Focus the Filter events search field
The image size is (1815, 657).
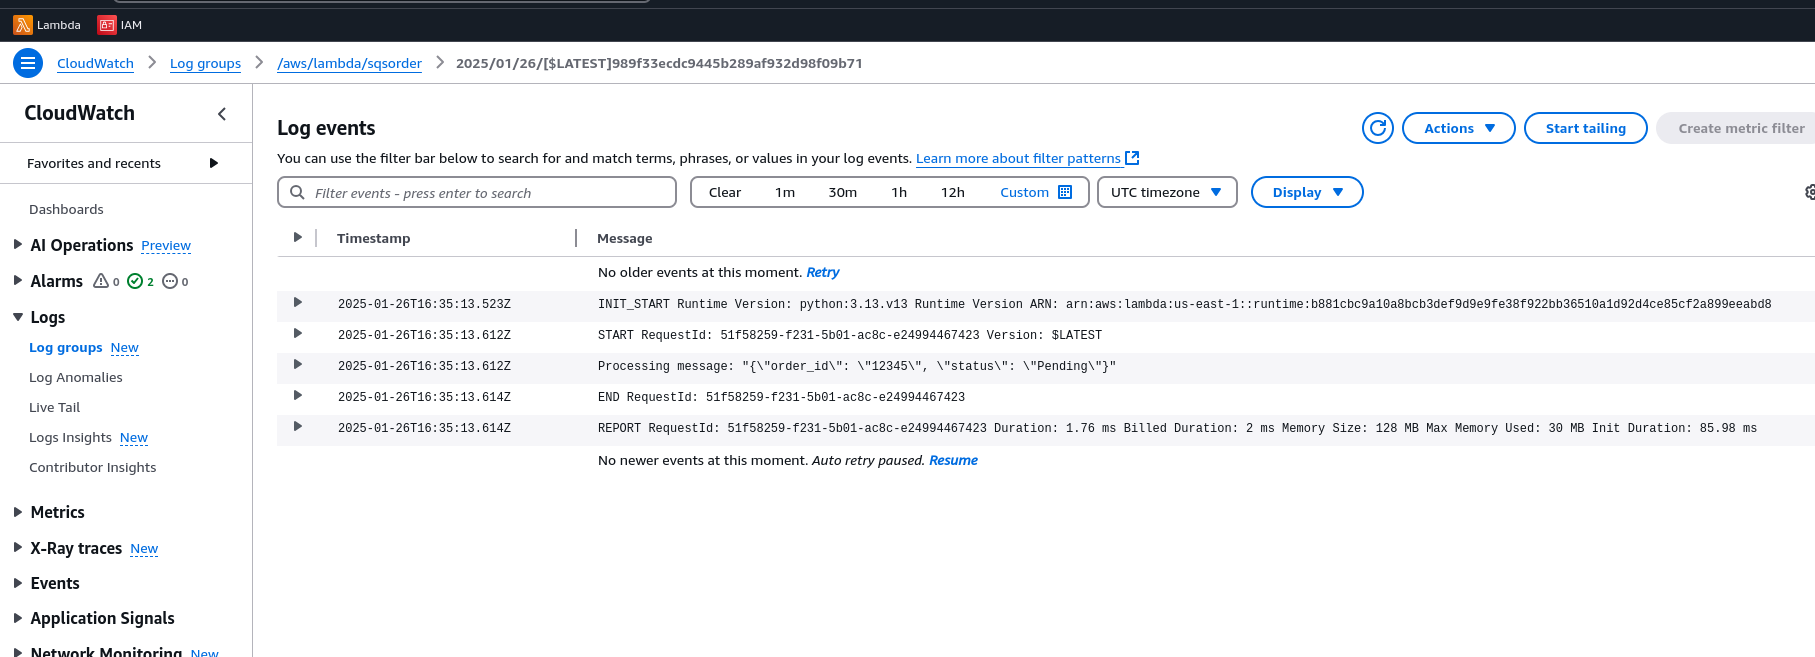pos(477,192)
